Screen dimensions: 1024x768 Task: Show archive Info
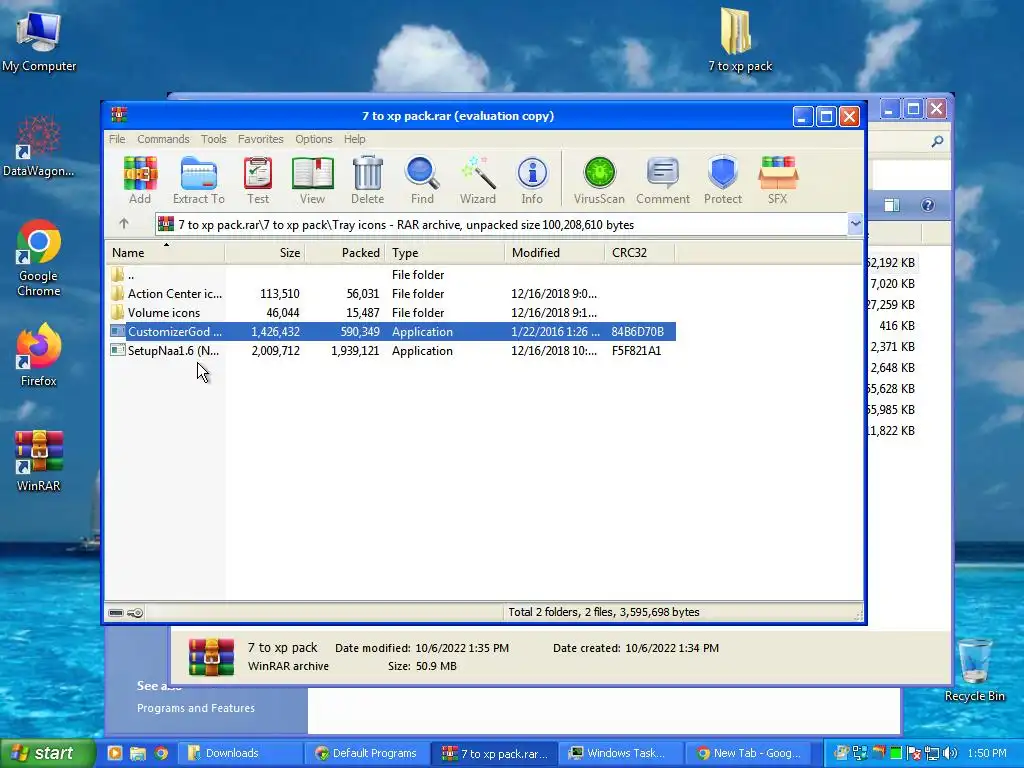(532, 180)
